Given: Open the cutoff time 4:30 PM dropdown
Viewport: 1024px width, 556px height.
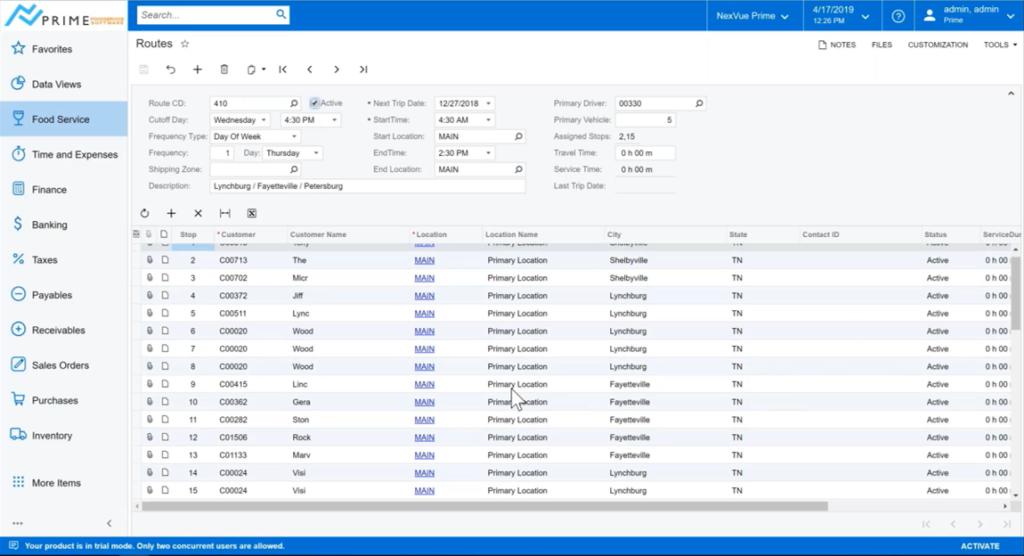Looking at the screenshot, I should [x=334, y=120].
